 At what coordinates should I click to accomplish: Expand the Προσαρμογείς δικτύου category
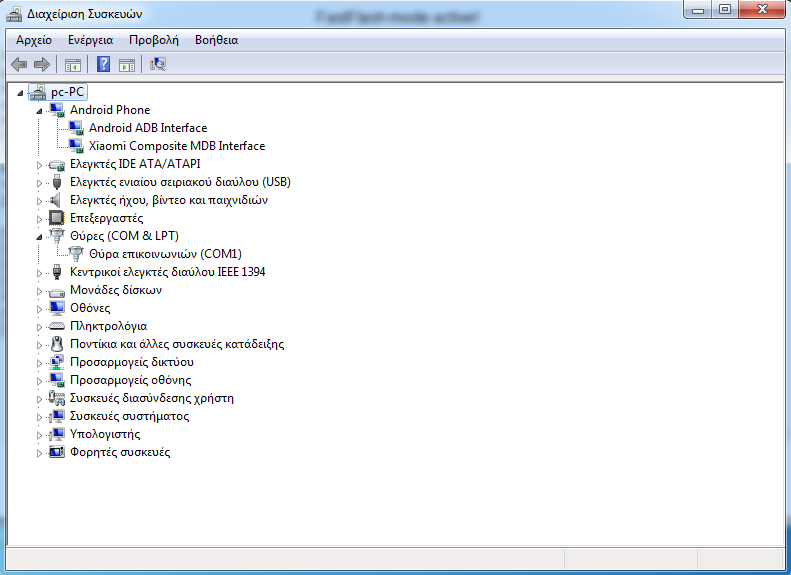click(39, 363)
